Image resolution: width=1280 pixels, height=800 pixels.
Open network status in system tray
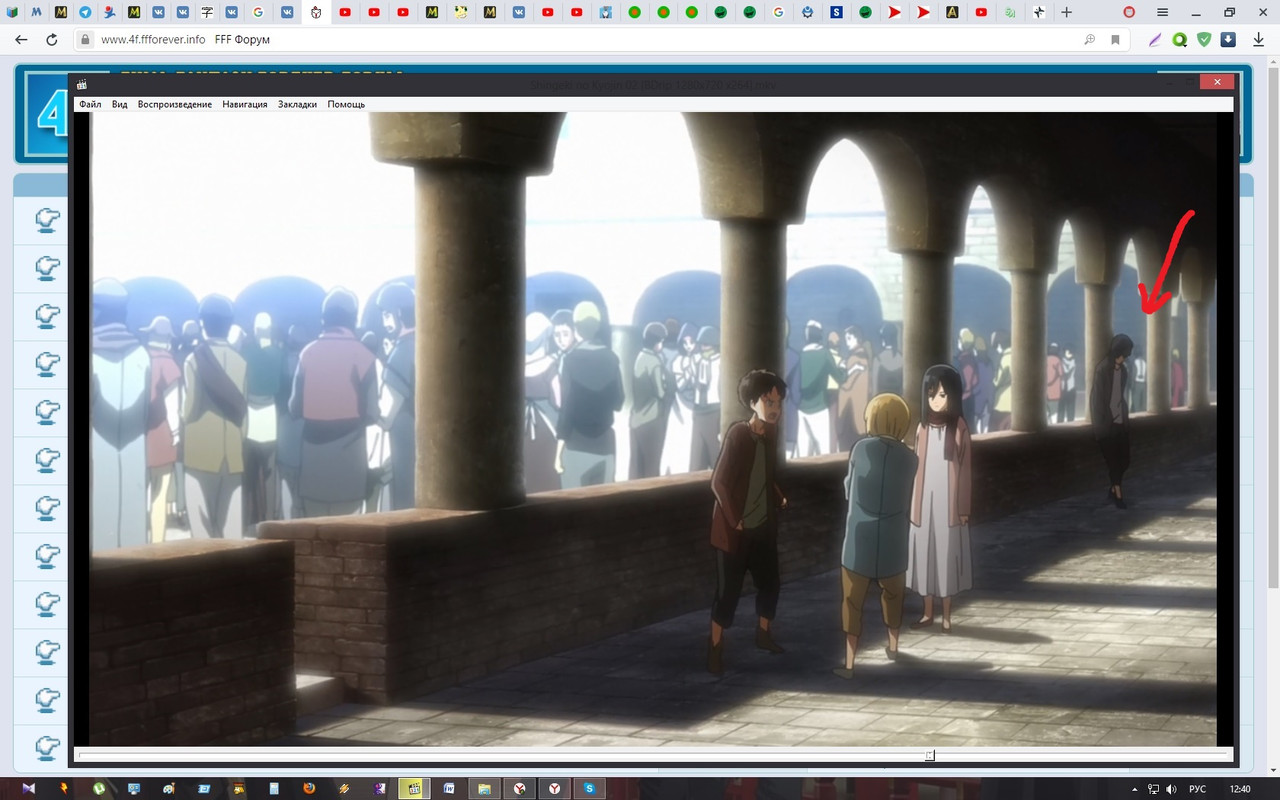pyautogui.click(x=1154, y=789)
